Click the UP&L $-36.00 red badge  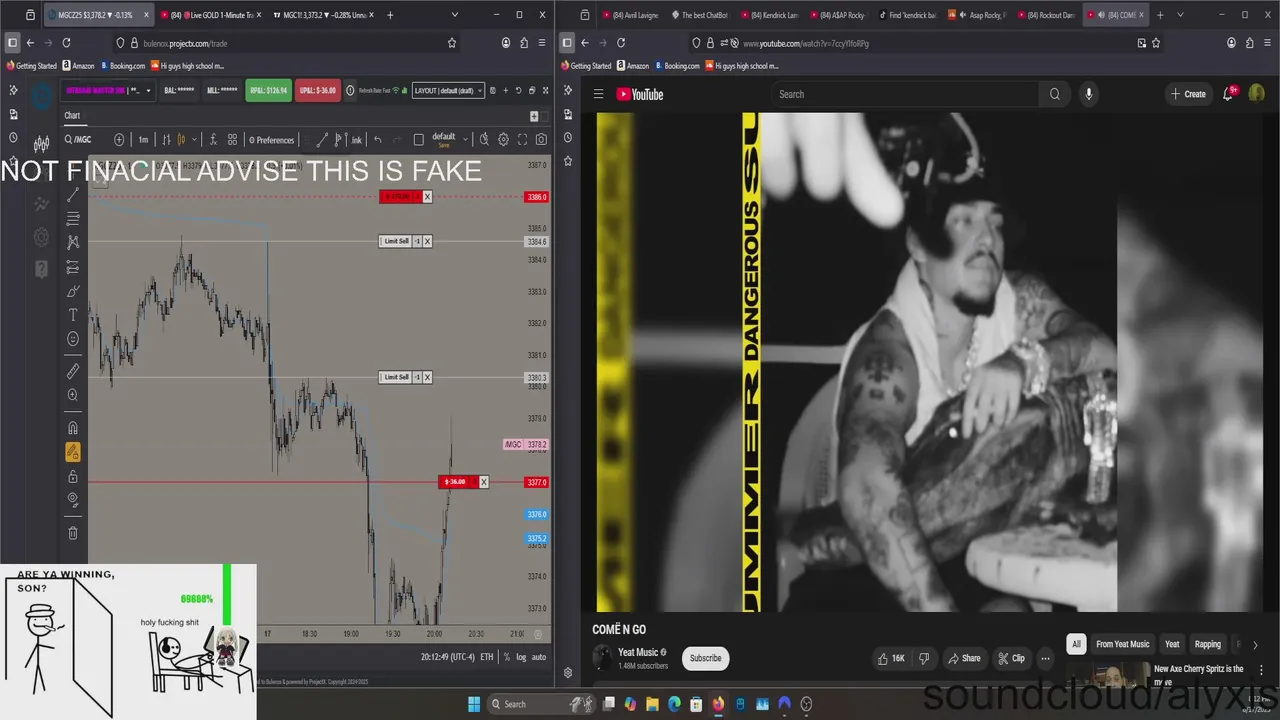[317, 90]
